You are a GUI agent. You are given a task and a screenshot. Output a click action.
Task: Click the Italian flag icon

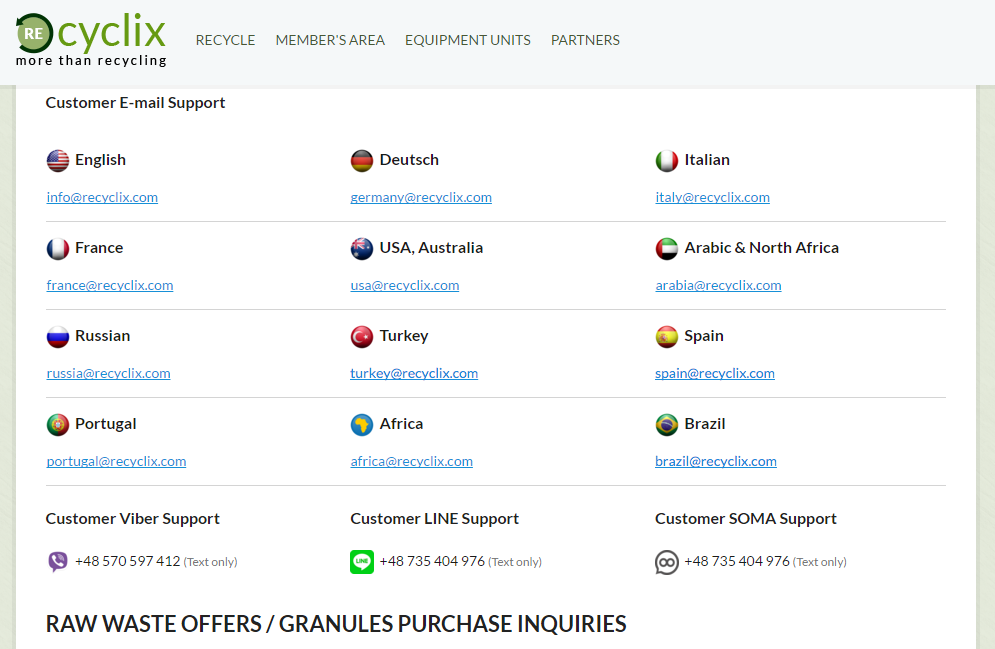point(667,160)
